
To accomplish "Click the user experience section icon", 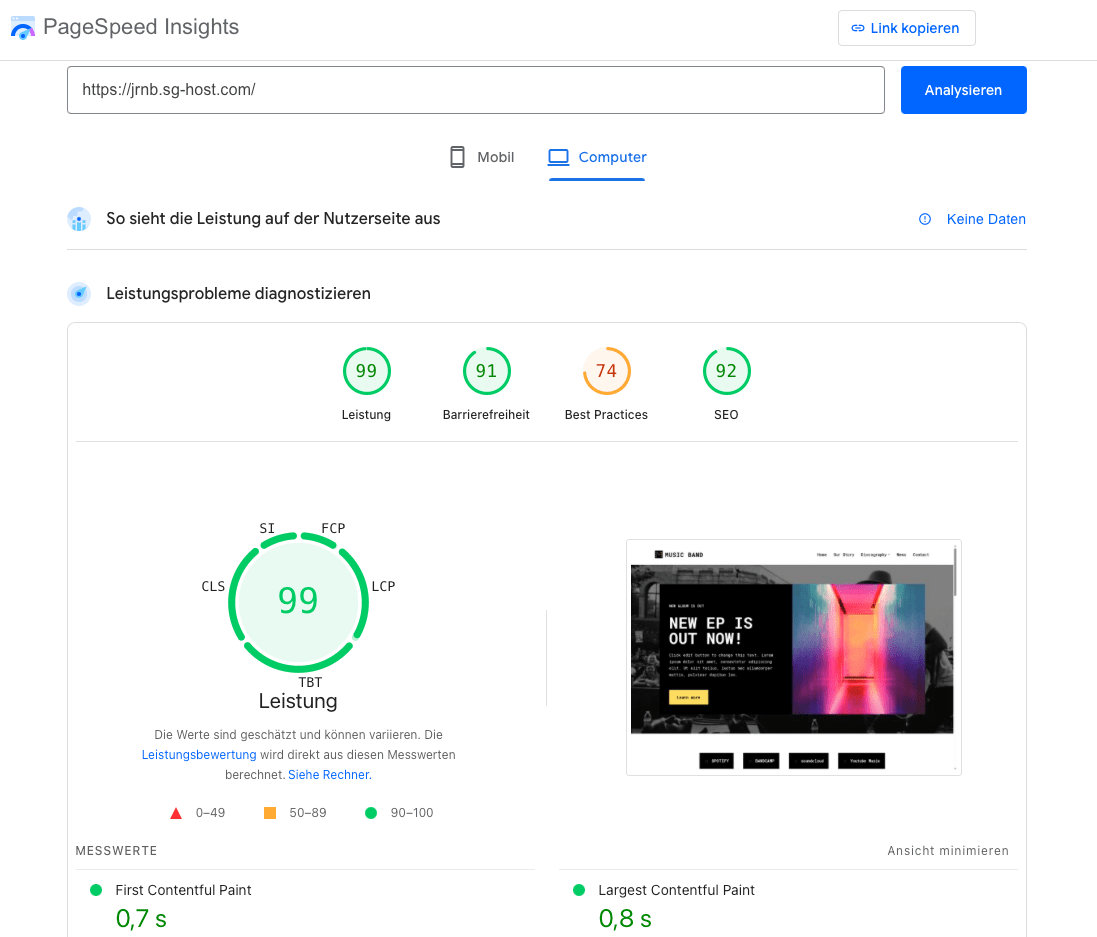I will [79, 219].
